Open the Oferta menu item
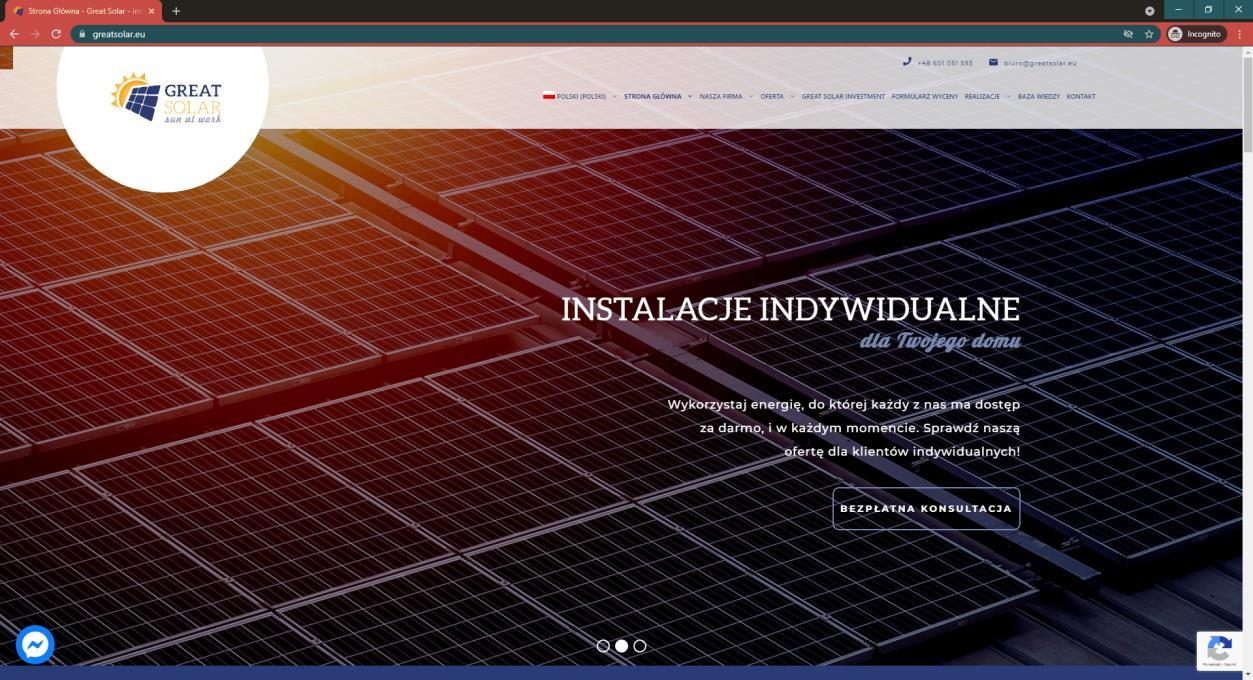This screenshot has height=680, width=1253. [772, 97]
